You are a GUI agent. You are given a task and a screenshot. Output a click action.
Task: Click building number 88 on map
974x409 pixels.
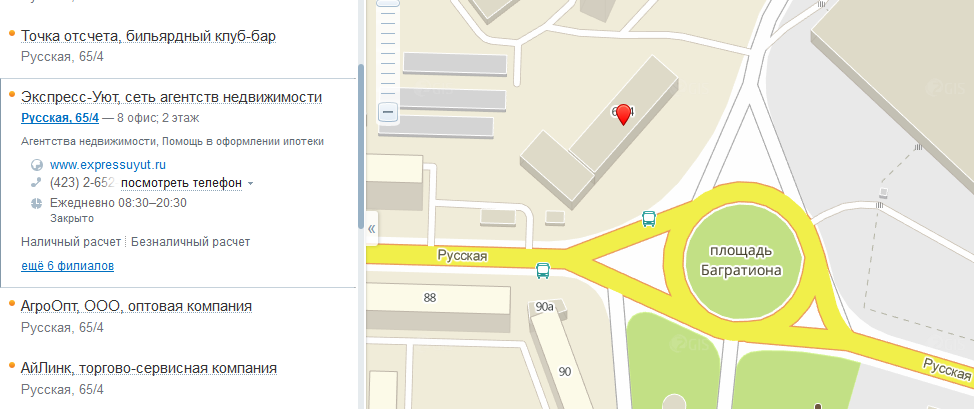[x=430, y=298]
